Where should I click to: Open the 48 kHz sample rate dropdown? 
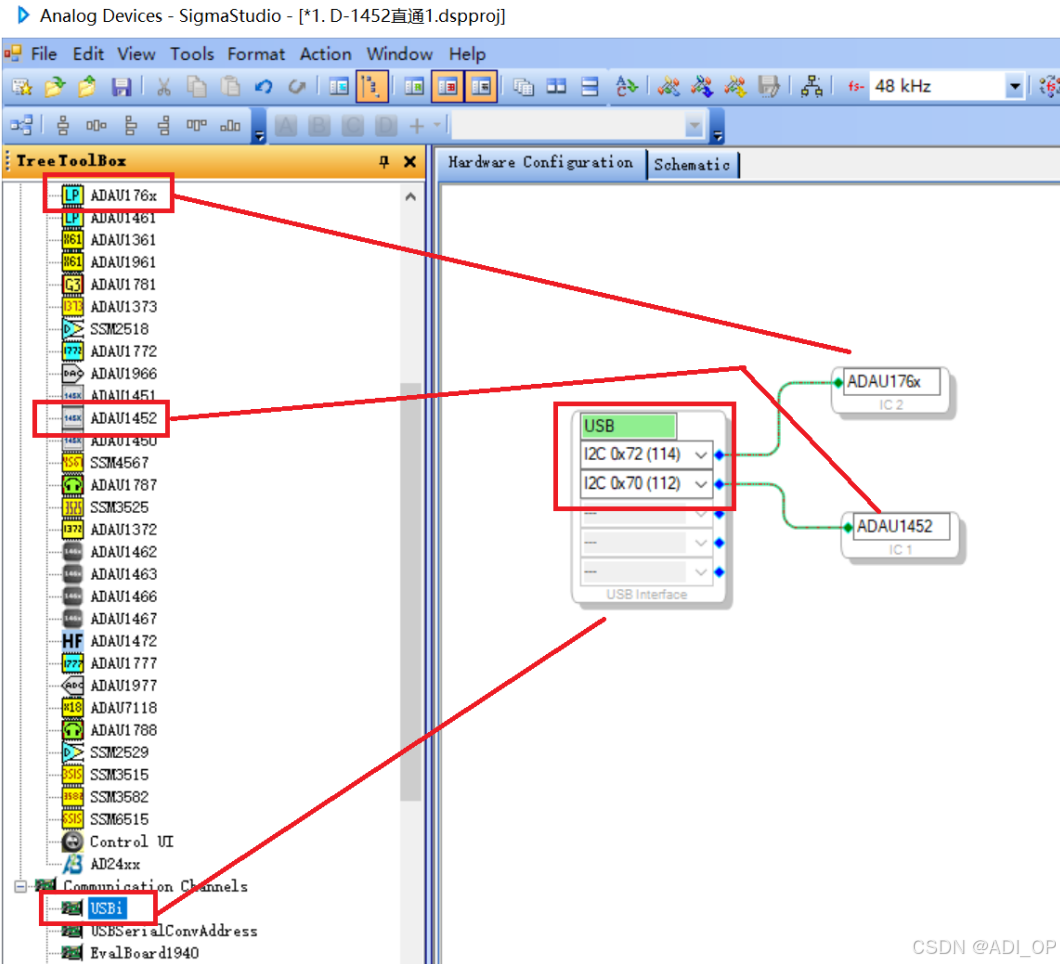(1014, 87)
